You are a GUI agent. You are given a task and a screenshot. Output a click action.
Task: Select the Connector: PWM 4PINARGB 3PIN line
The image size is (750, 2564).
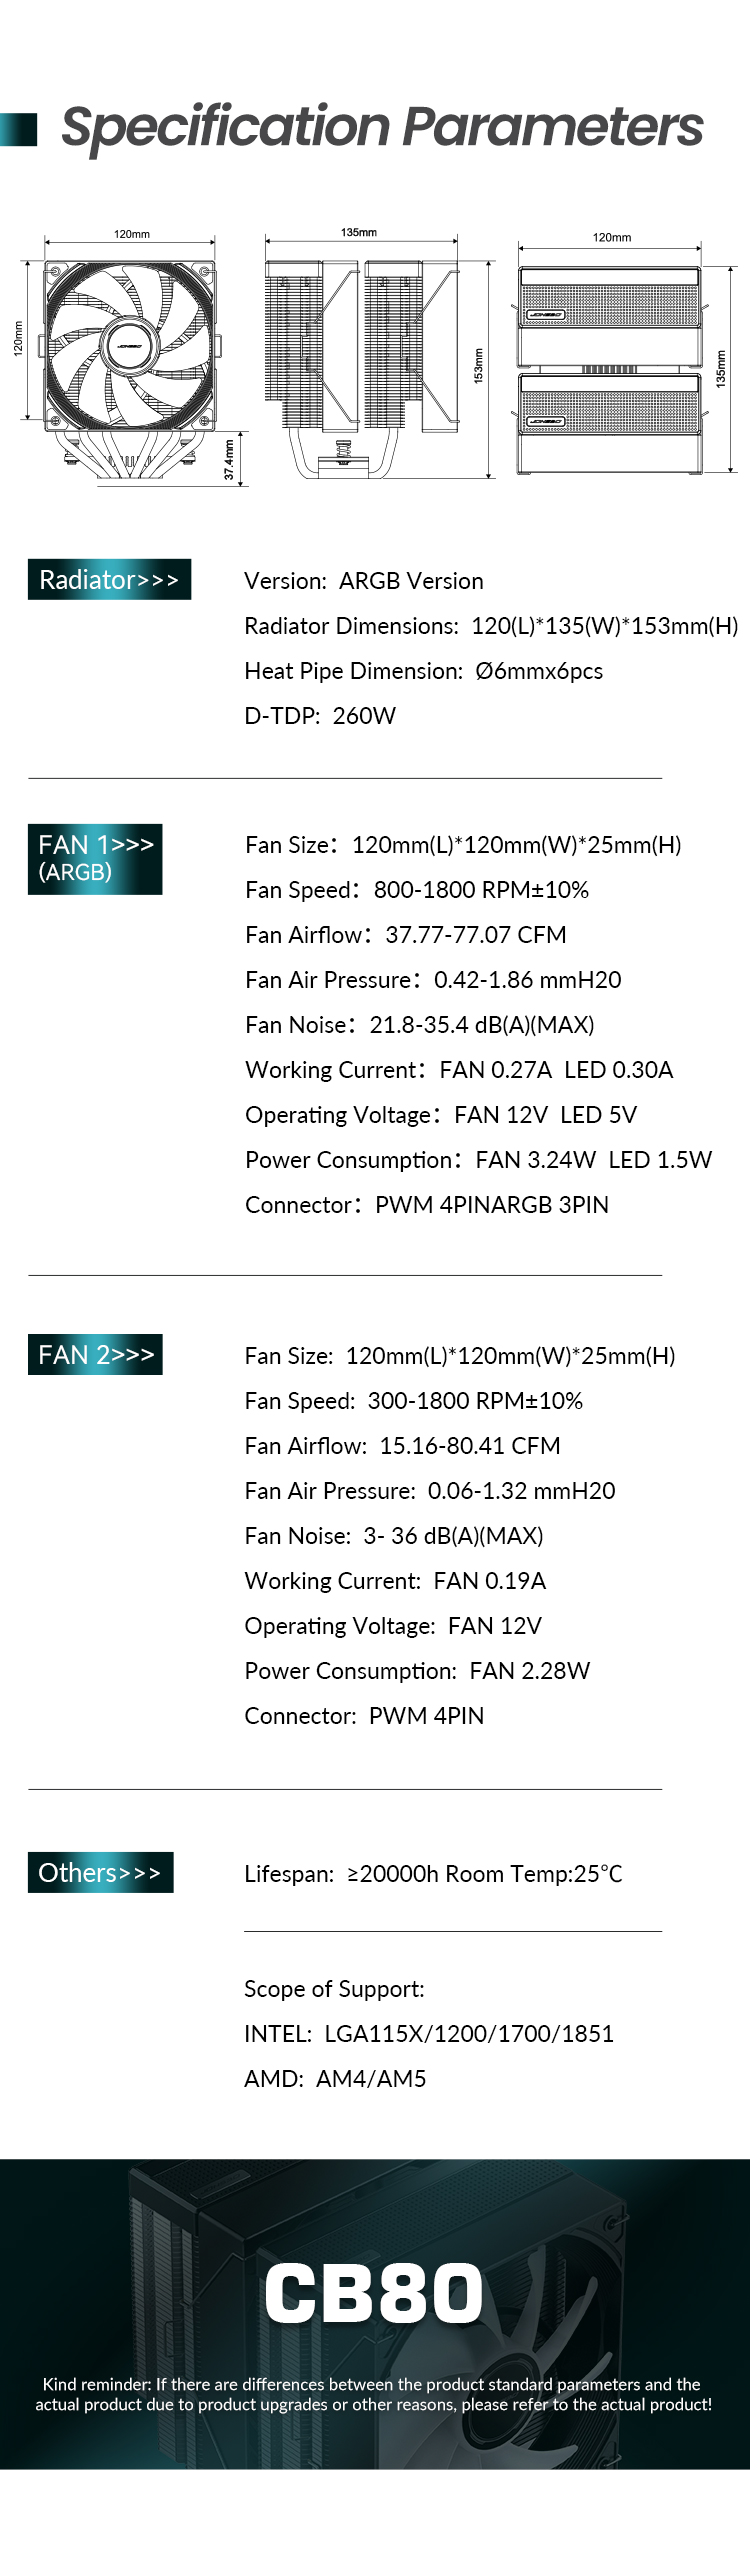427,1205
